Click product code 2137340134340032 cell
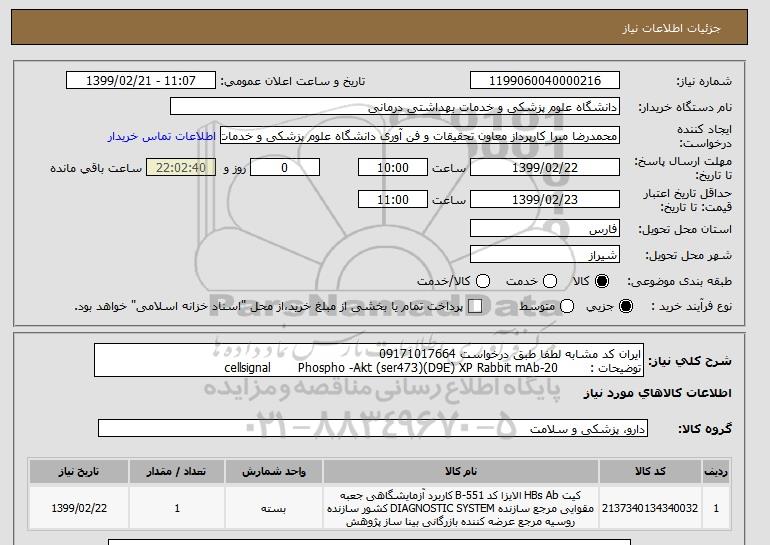 (650, 508)
